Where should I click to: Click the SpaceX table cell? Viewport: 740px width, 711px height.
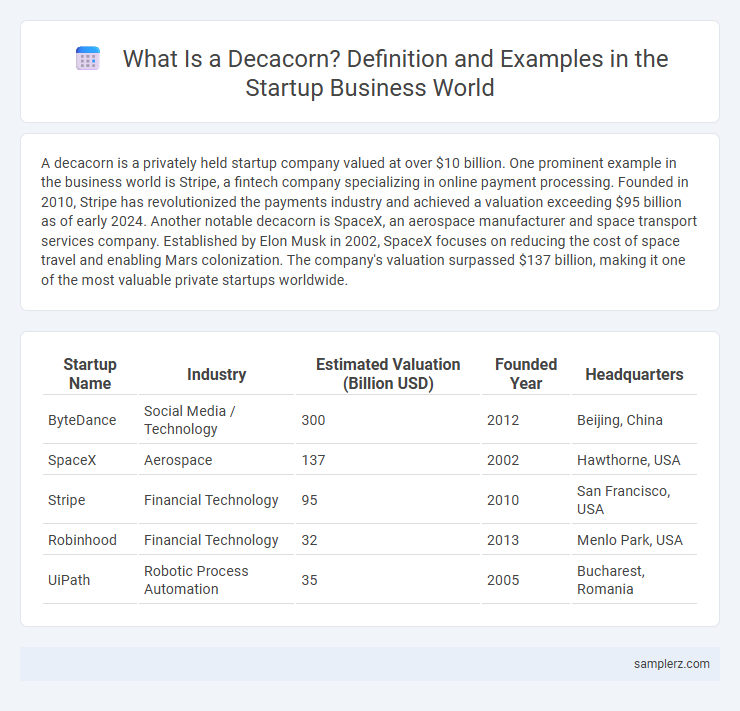pyautogui.click(x=90, y=460)
